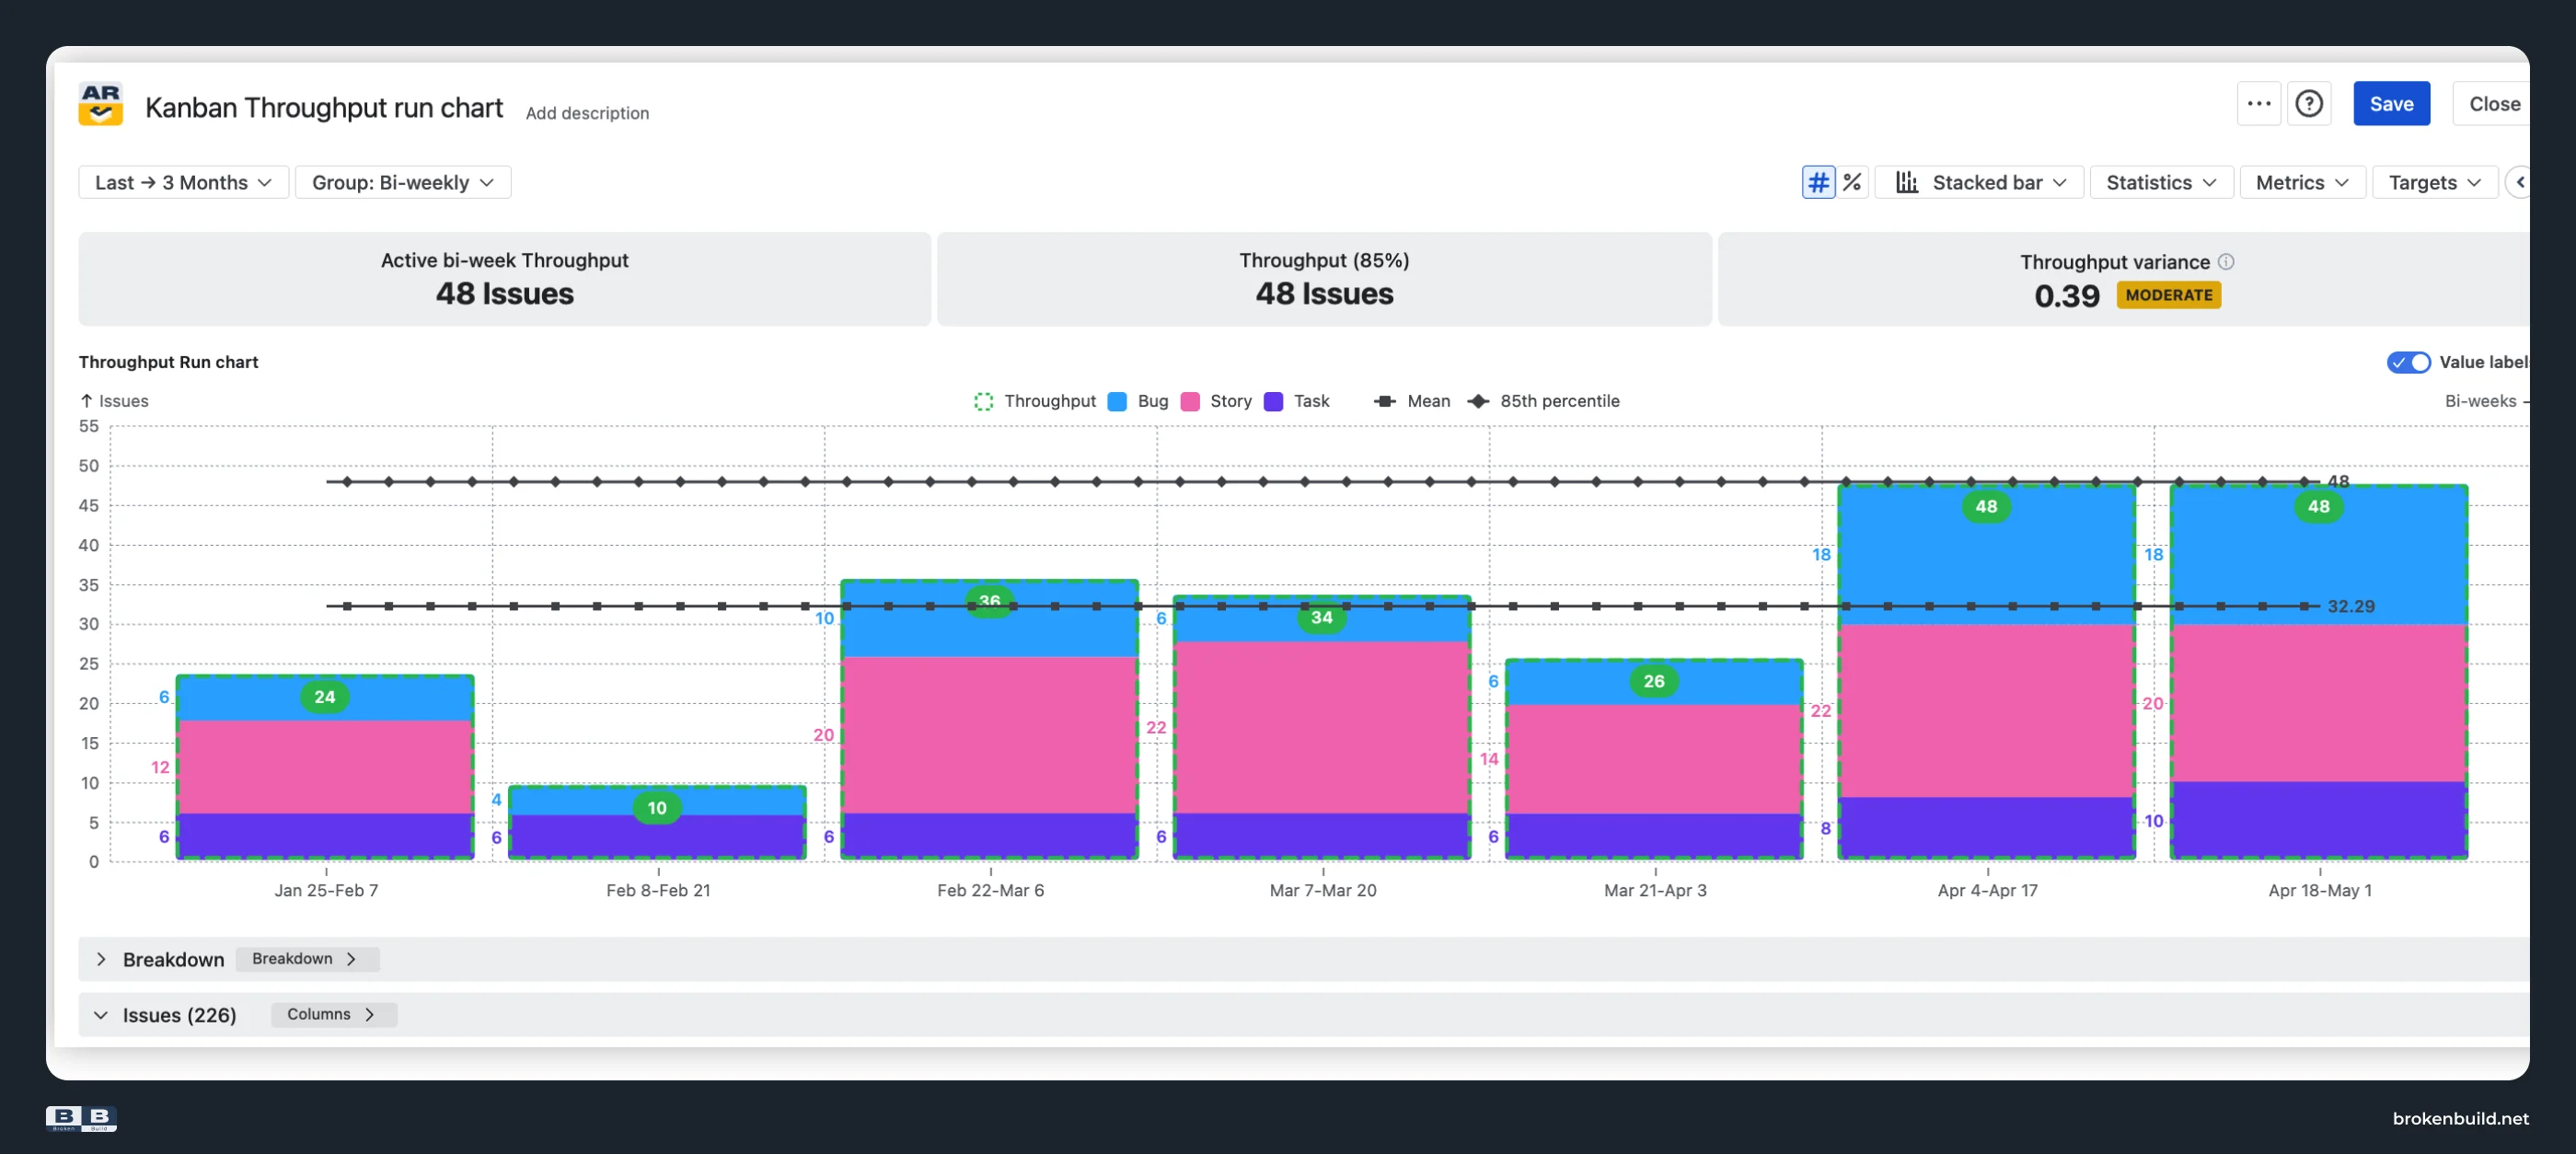Open the Metrics dropdown
The image size is (2576, 1154).
(x=2302, y=182)
